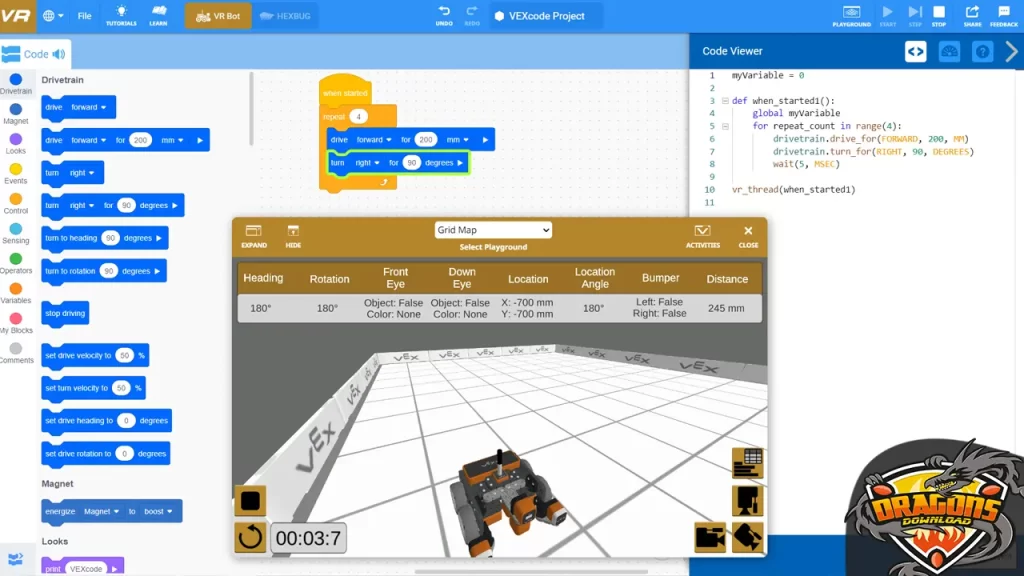Open the Tutorials lightbulb icon

[x=121, y=14]
